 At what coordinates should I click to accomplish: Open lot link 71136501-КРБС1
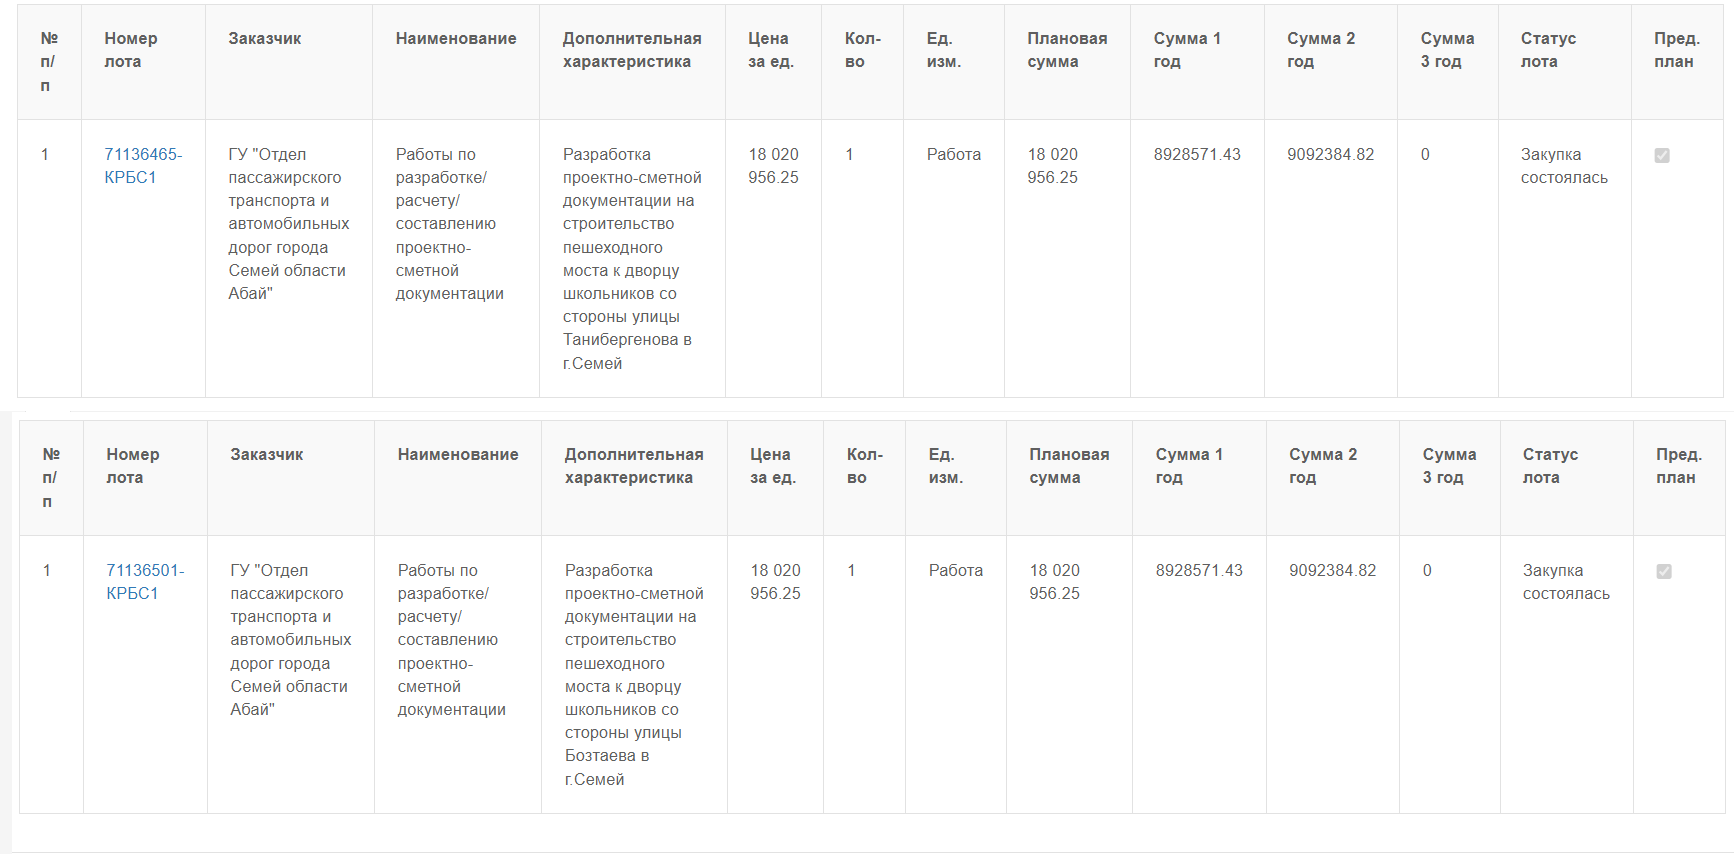145,582
